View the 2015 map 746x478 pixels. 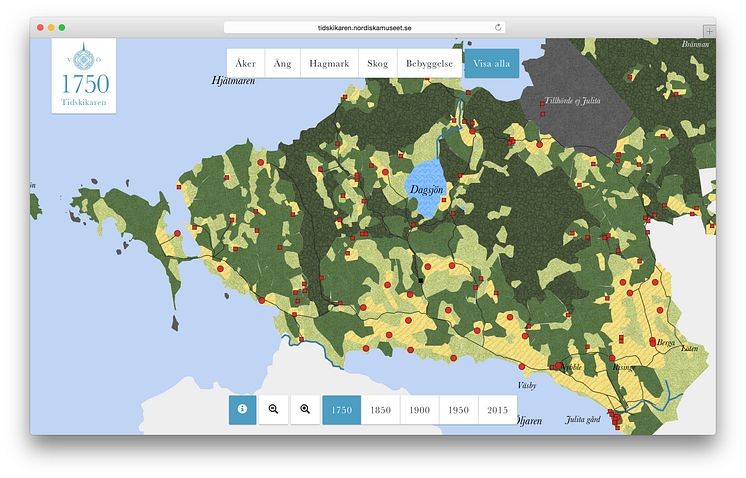coord(497,410)
